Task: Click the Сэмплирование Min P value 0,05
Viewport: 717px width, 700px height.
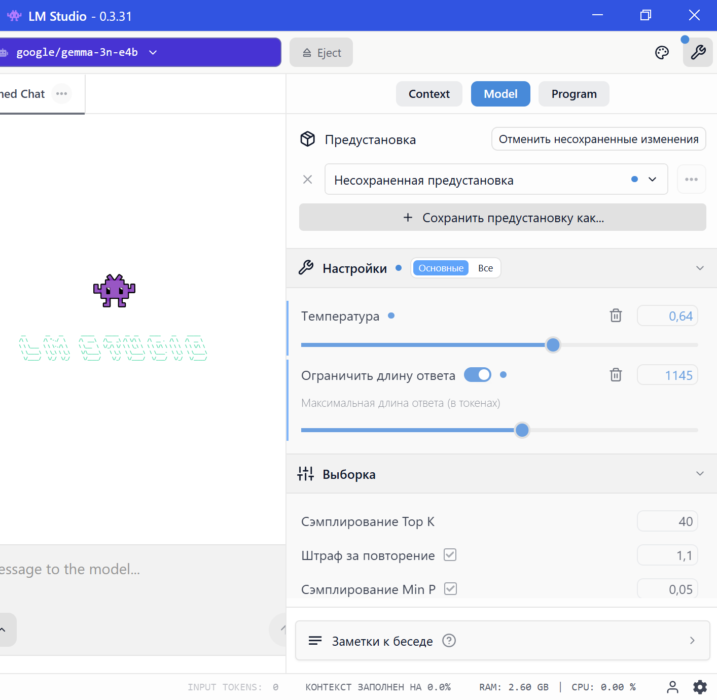Action: point(667,589)
